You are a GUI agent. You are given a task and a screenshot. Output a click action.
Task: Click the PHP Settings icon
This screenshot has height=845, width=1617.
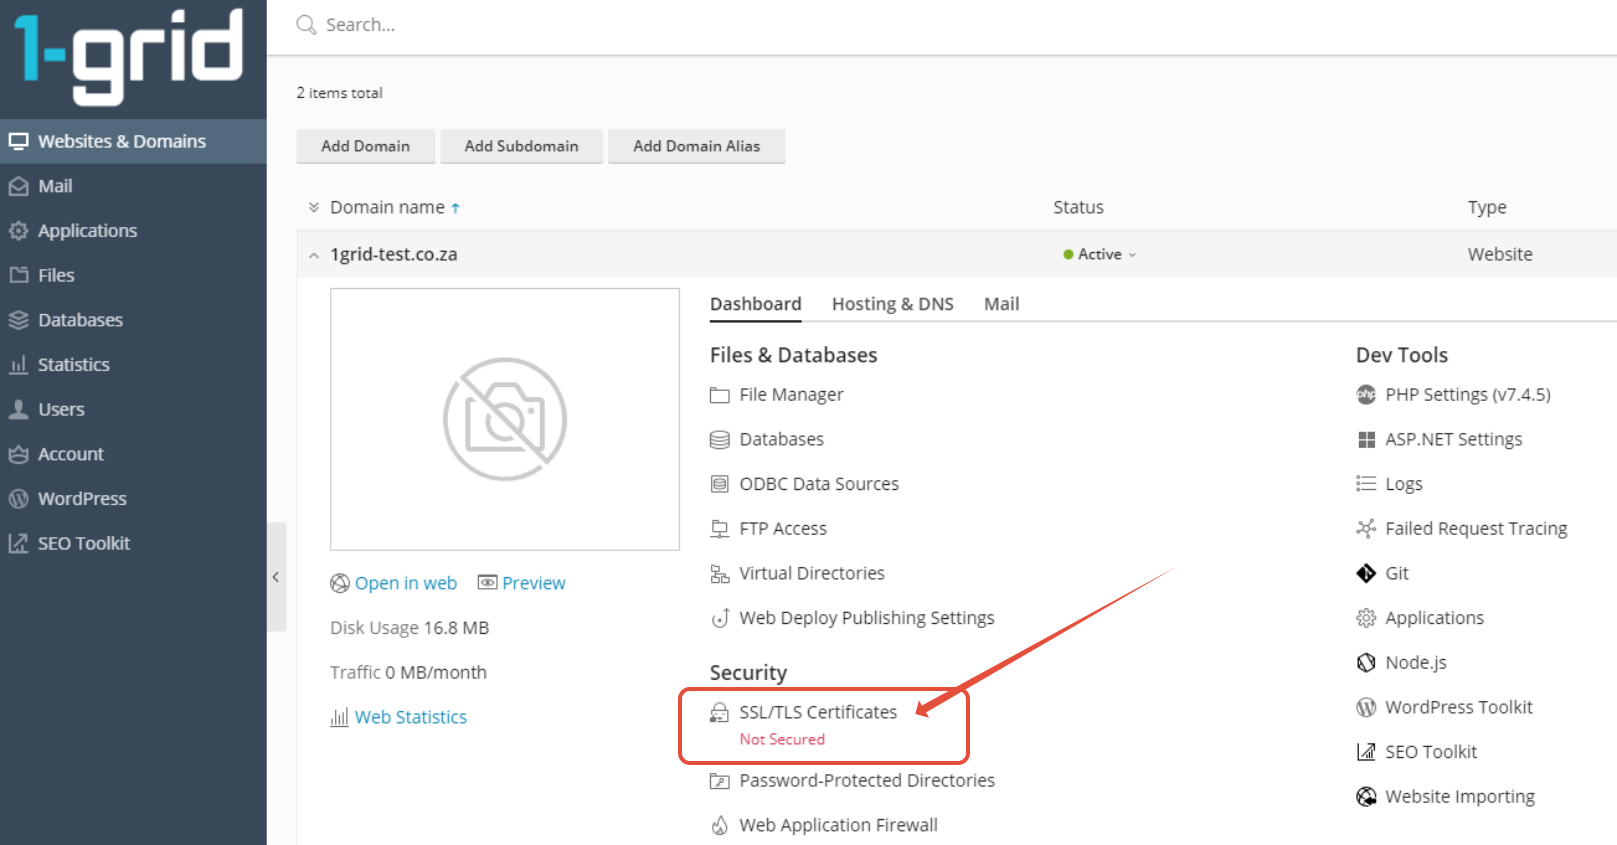(x=1366, y=395)
